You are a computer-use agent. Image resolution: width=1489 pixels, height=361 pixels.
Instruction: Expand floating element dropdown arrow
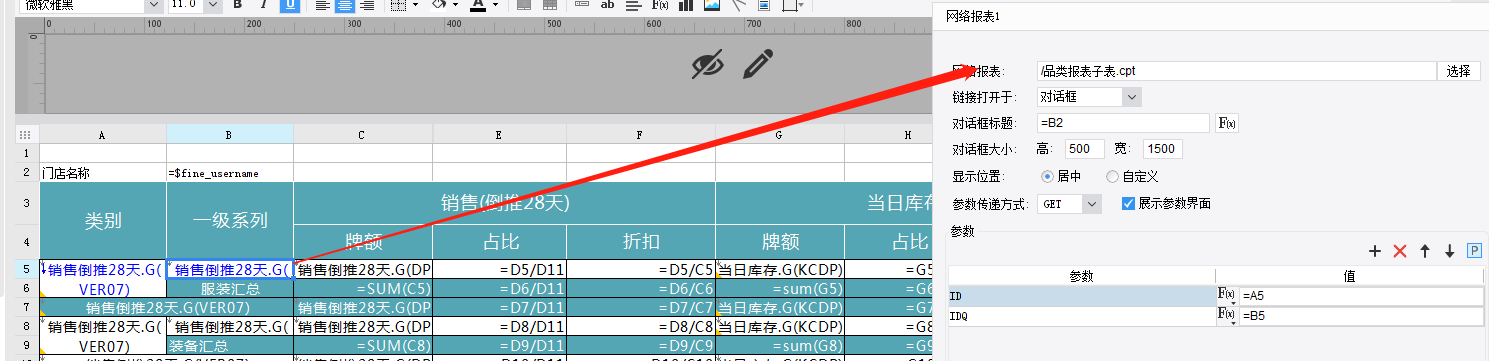click(801, 5)
